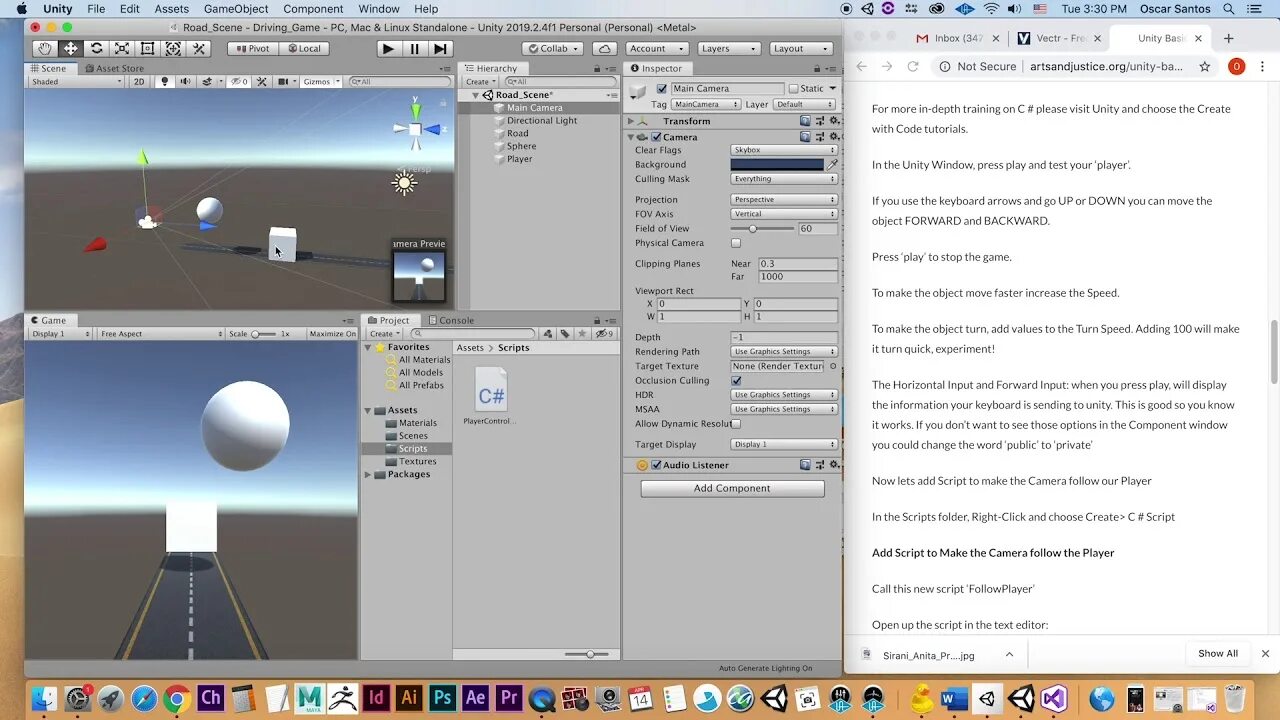The width and height of the screenshot is (1280, 720).
Task: Open Camera component settings gear
Action: tap(832, 137)
